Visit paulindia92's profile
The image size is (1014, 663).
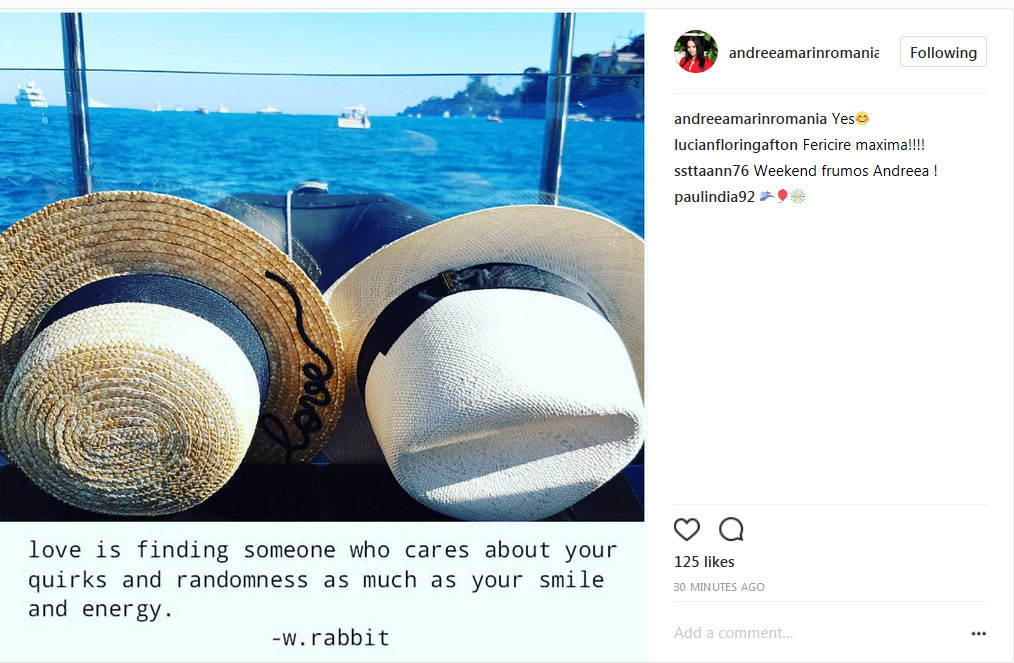point(714,197)
